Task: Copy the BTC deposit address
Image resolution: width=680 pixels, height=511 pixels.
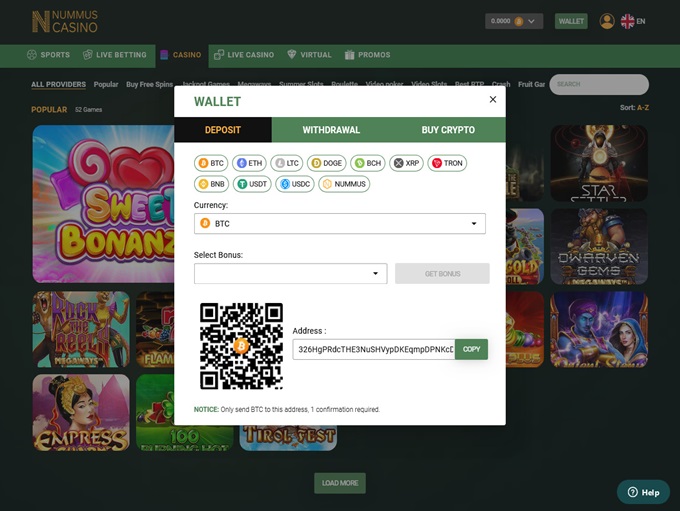Action: (x=471, y=349)
